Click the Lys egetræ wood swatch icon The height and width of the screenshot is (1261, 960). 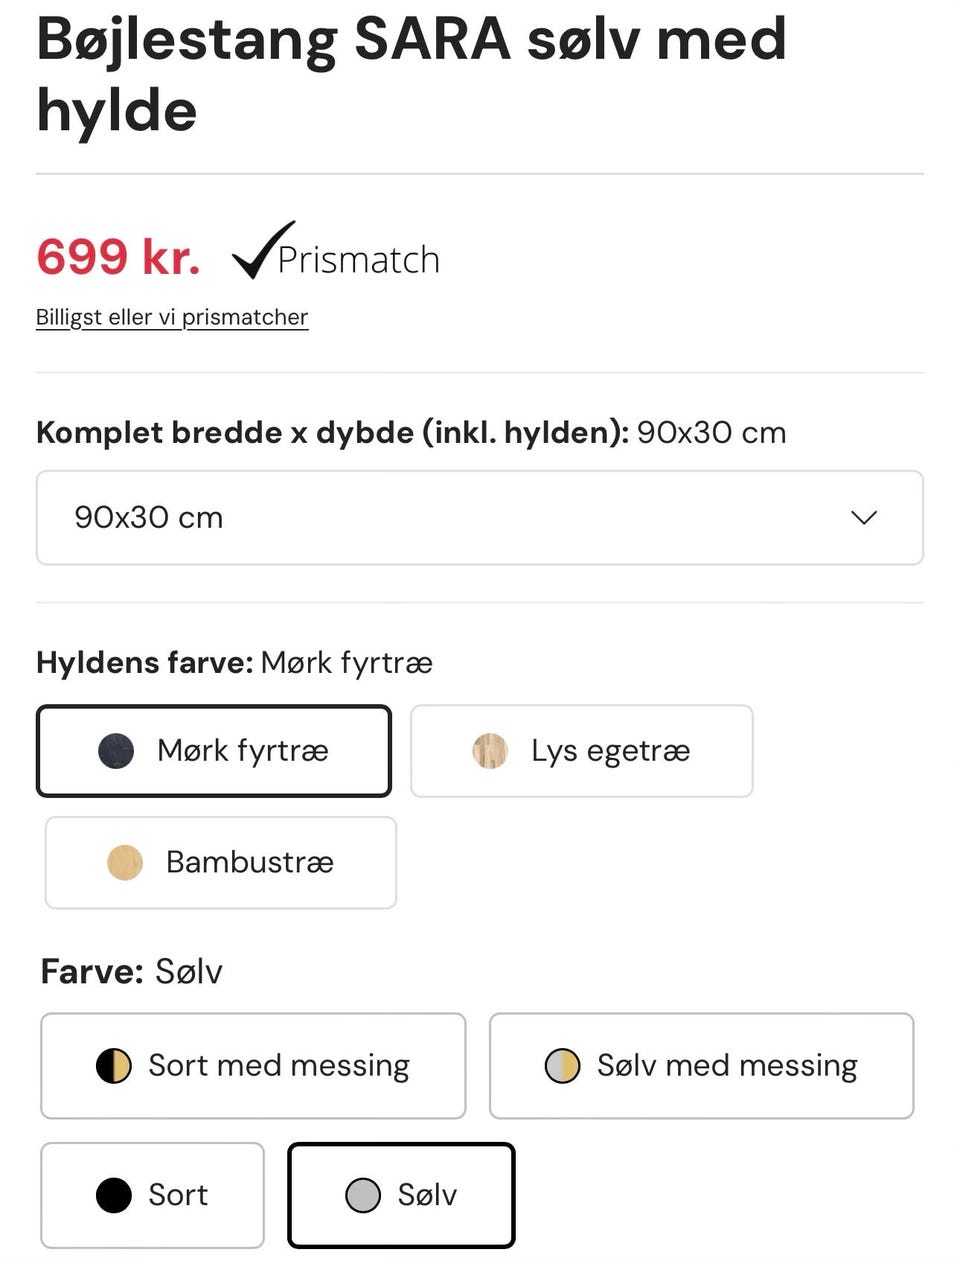click(490, 751)
